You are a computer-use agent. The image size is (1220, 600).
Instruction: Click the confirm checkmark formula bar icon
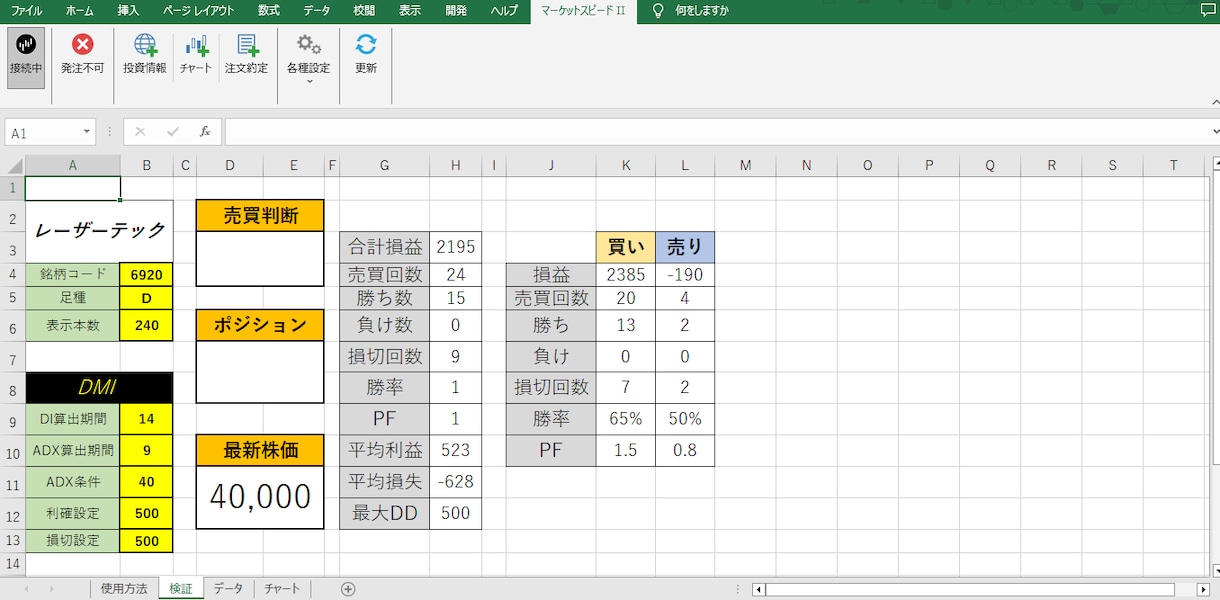[173, 132]
